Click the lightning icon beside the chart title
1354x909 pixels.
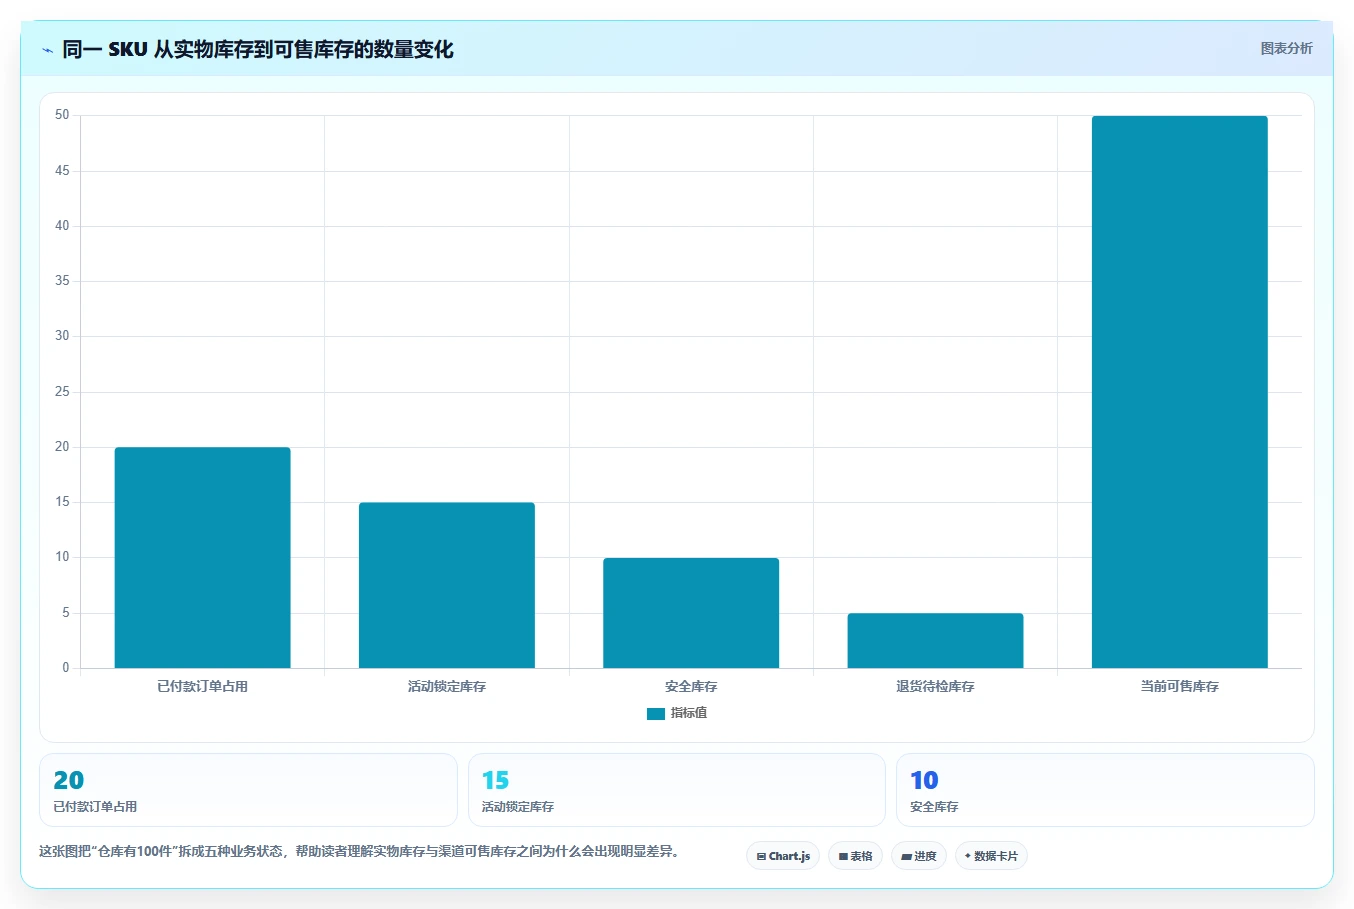(x=47, y=50)
